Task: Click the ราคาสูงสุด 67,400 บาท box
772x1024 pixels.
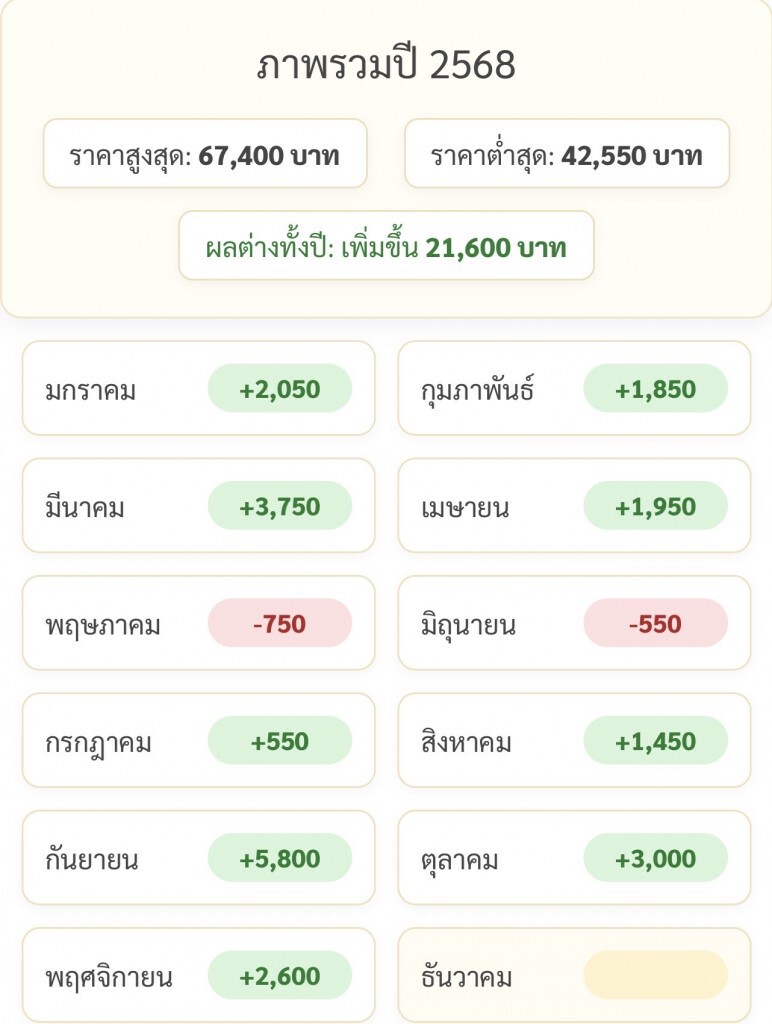Action: coord(205,154)
